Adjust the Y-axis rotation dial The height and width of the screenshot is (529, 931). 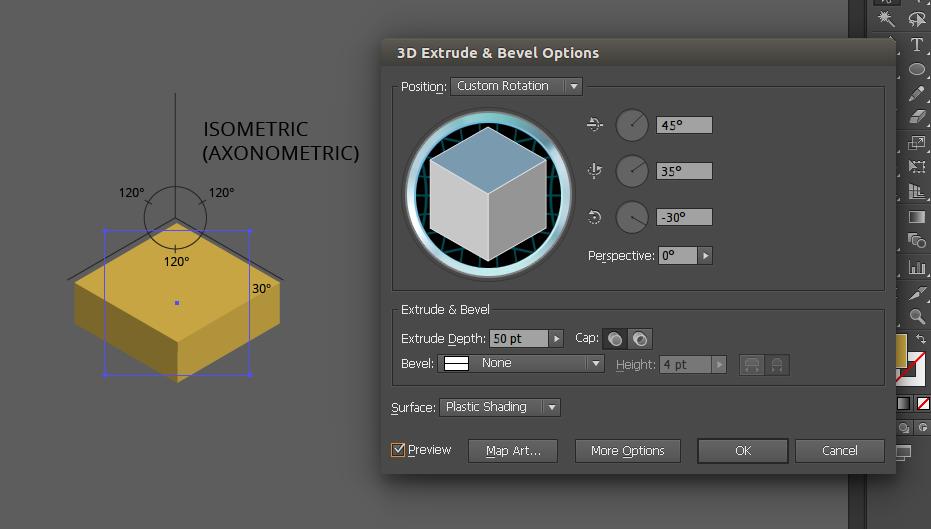pos(632,171)
